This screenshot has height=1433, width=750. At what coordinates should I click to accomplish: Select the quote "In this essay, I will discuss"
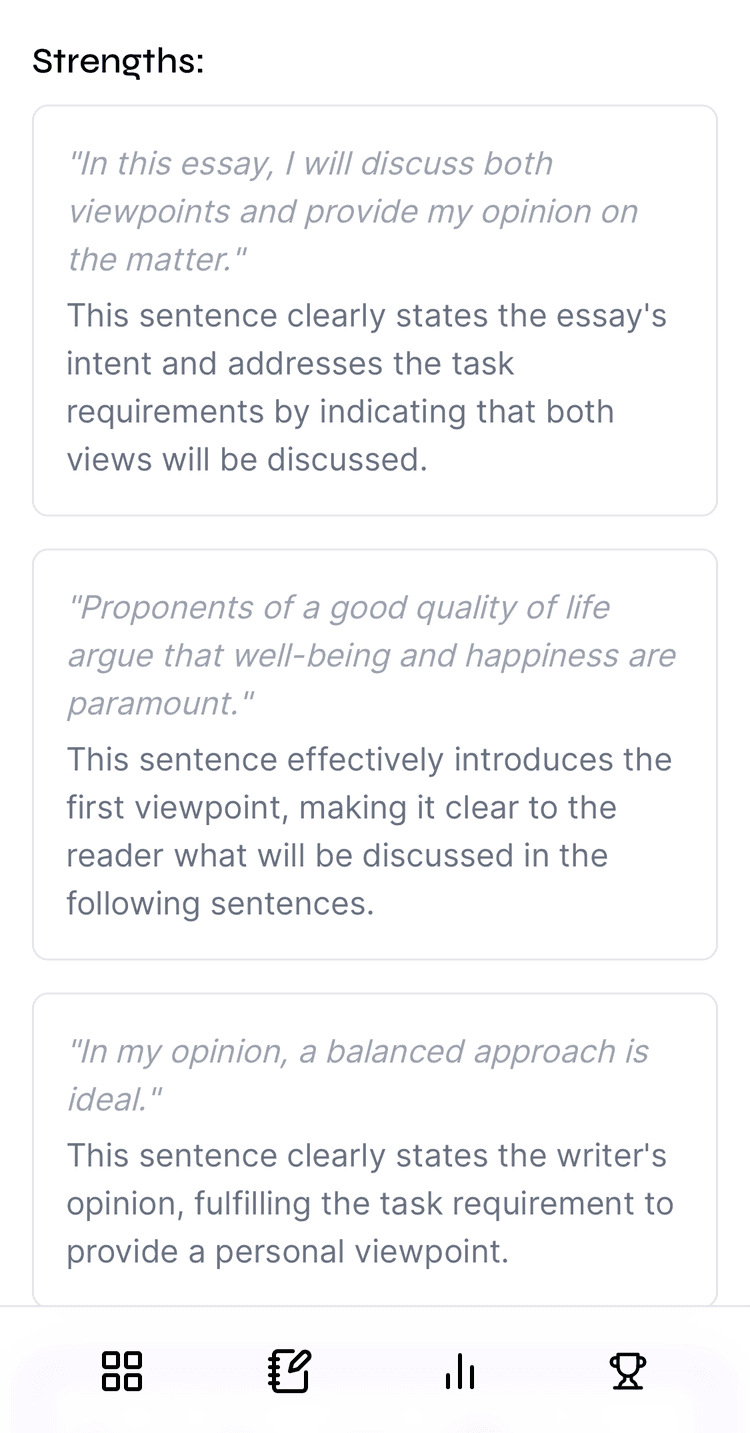pos(310,164)
